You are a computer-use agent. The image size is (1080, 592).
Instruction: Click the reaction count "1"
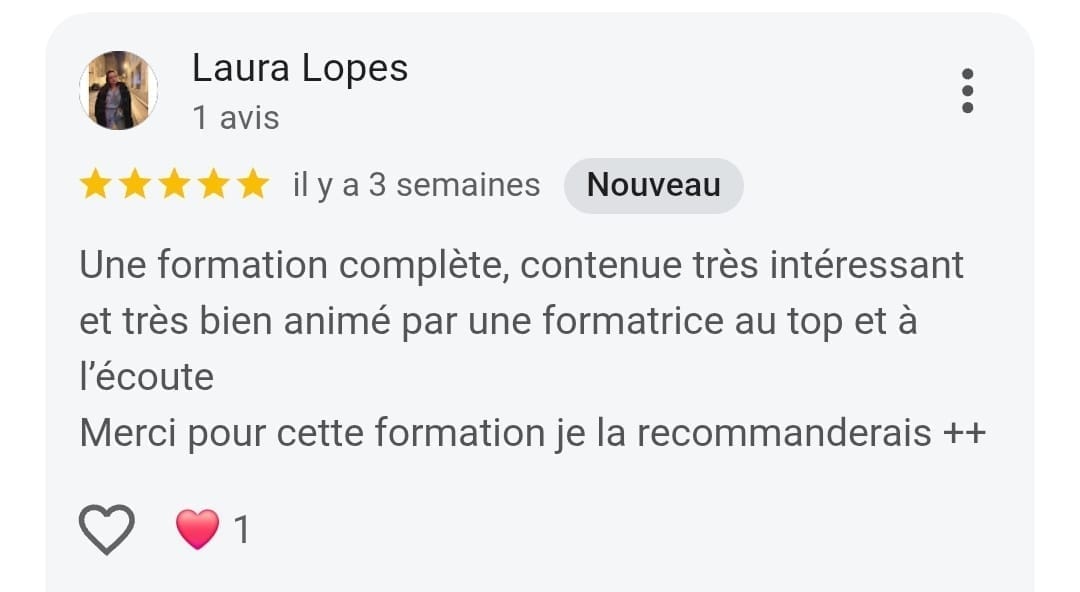click(241, 530)
